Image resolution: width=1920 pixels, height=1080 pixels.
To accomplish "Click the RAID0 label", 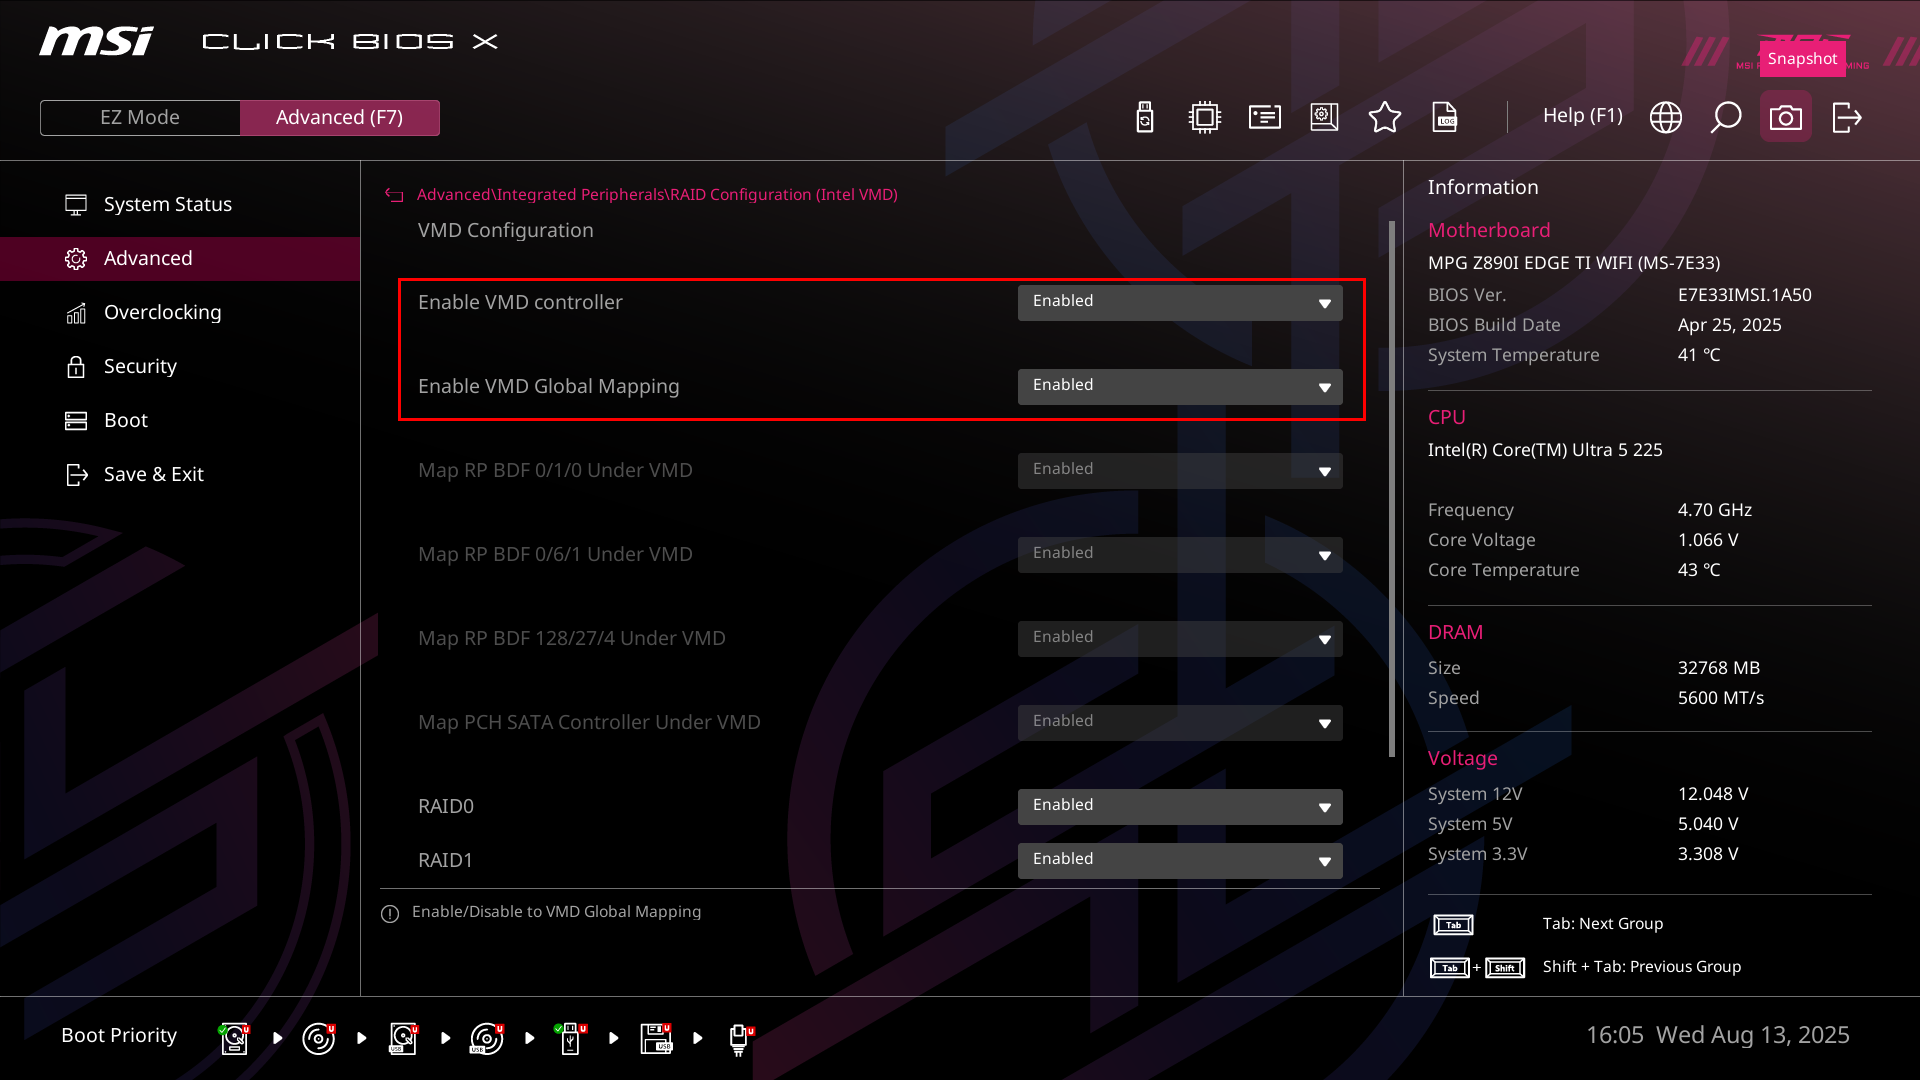I will pyautogui.click(x=445, y=806).
